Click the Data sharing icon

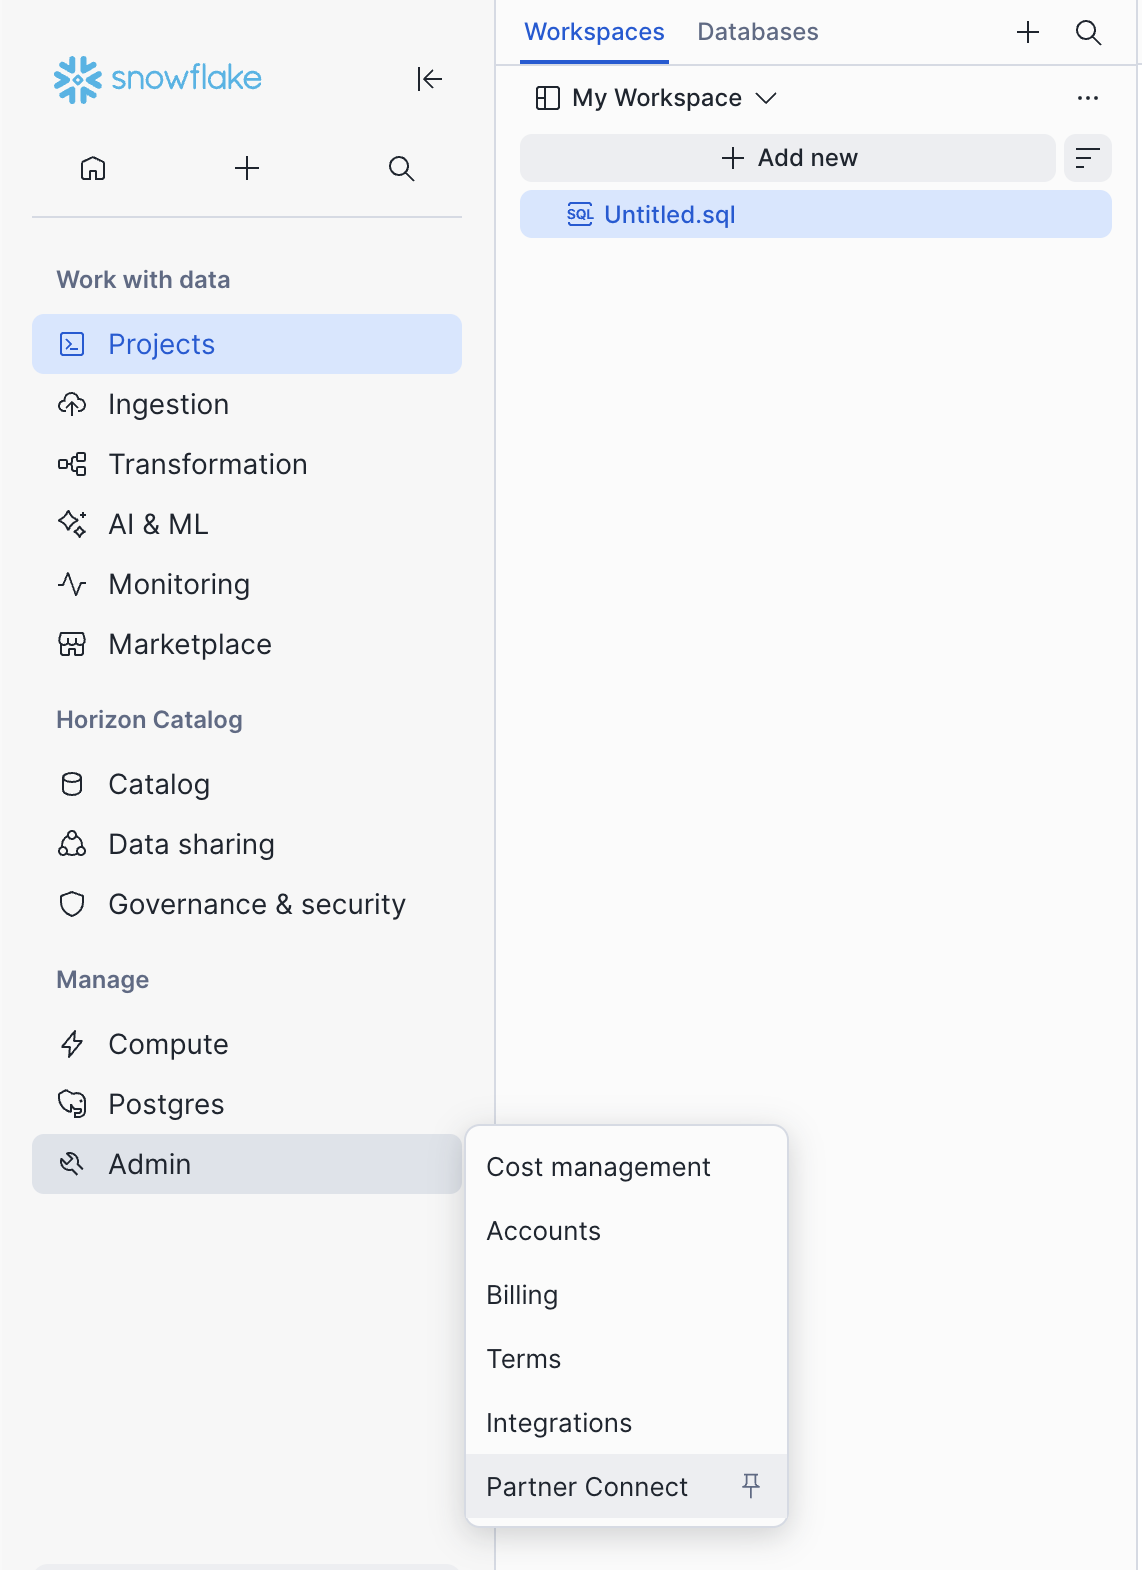[x=72, y=844]
